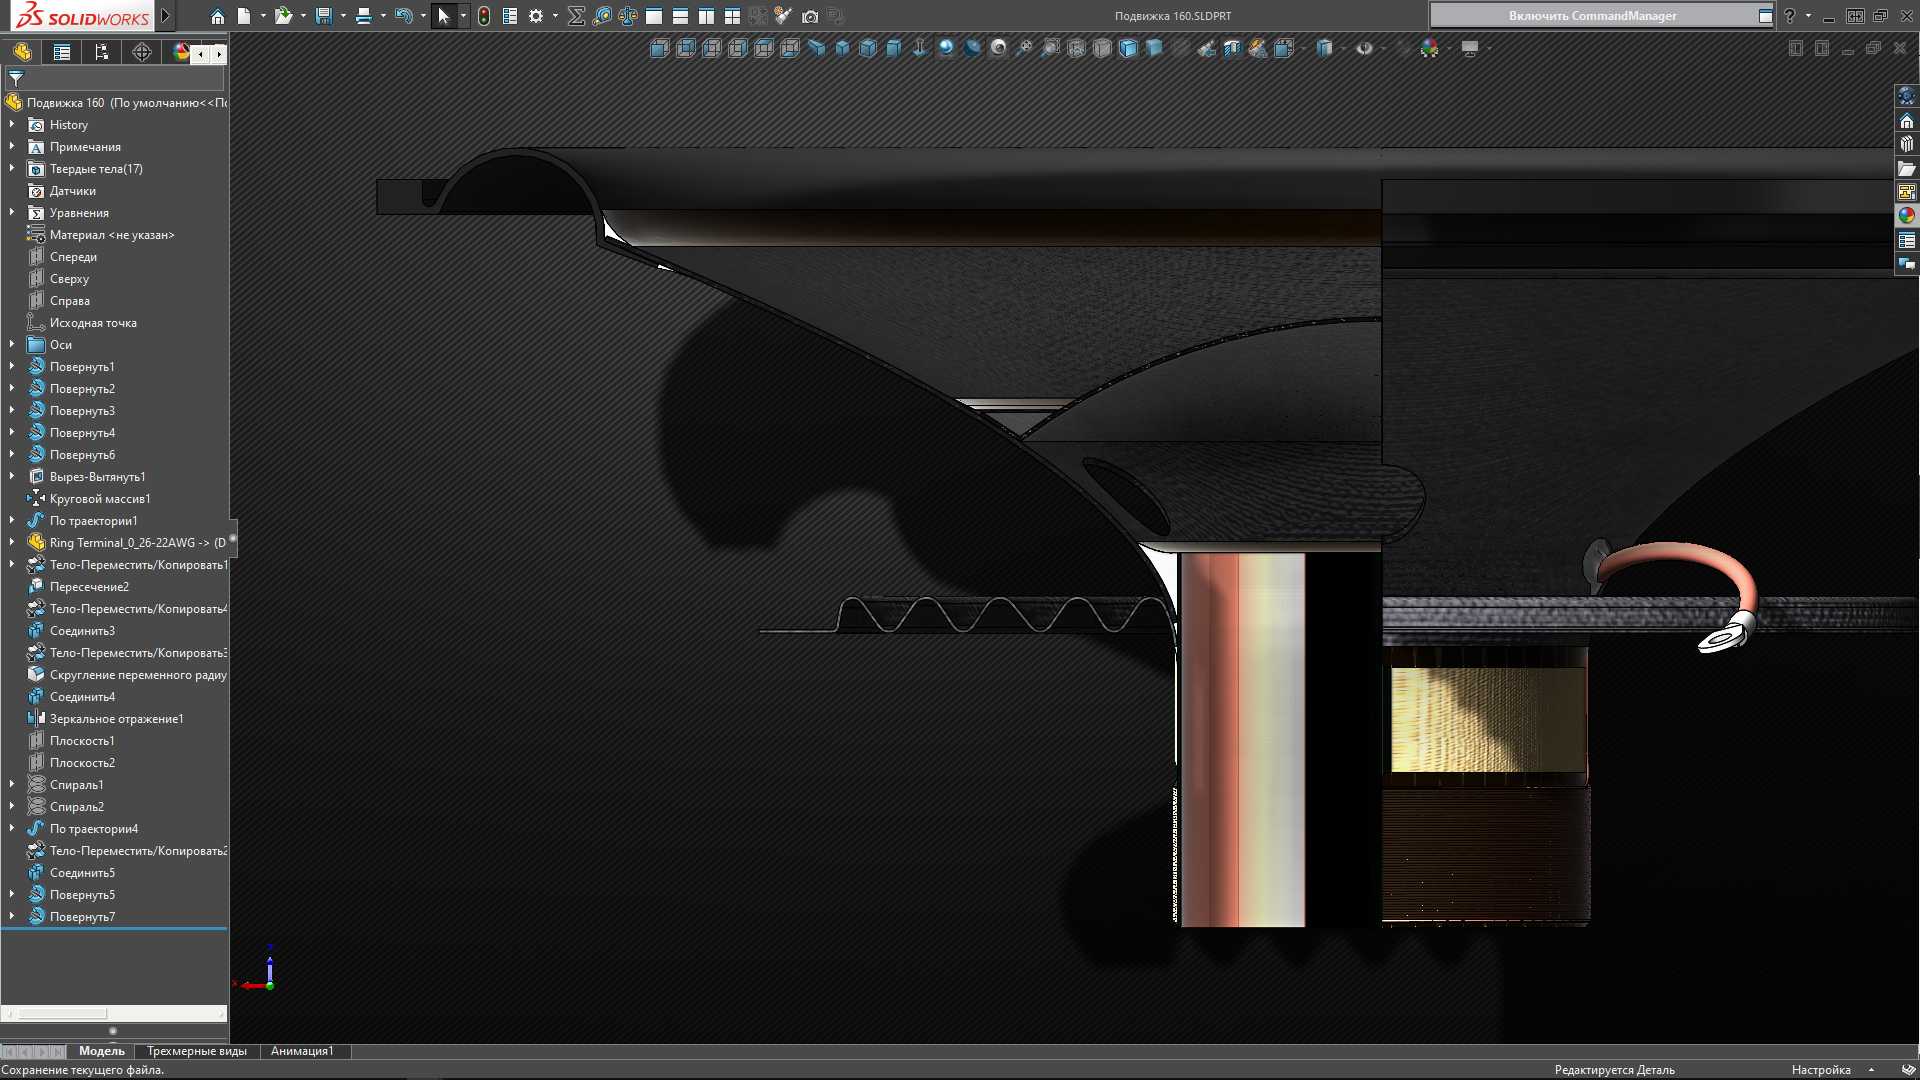
Task: Expand the Спираль1 feature
Action: pos(12,785)
